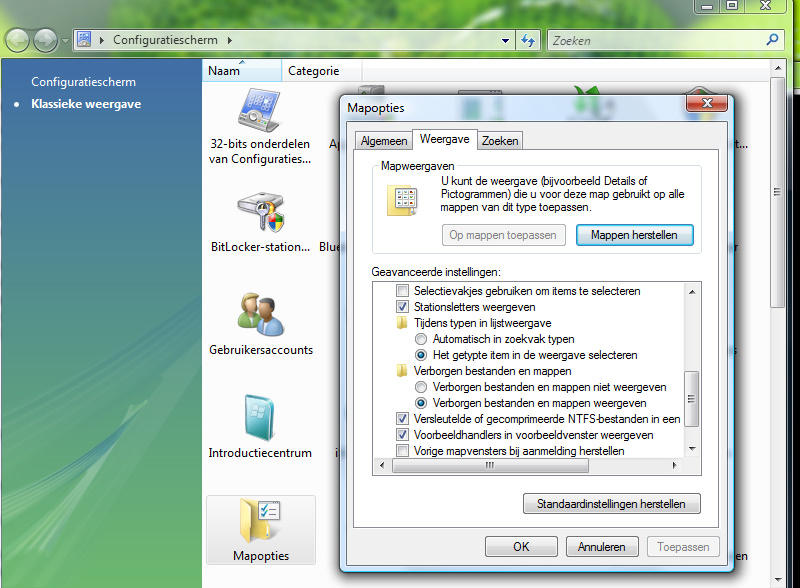Click the main window vertical scrollbar thumb
Screen dimensions: 800x588
pyautogui.click(x=778, y=192)
